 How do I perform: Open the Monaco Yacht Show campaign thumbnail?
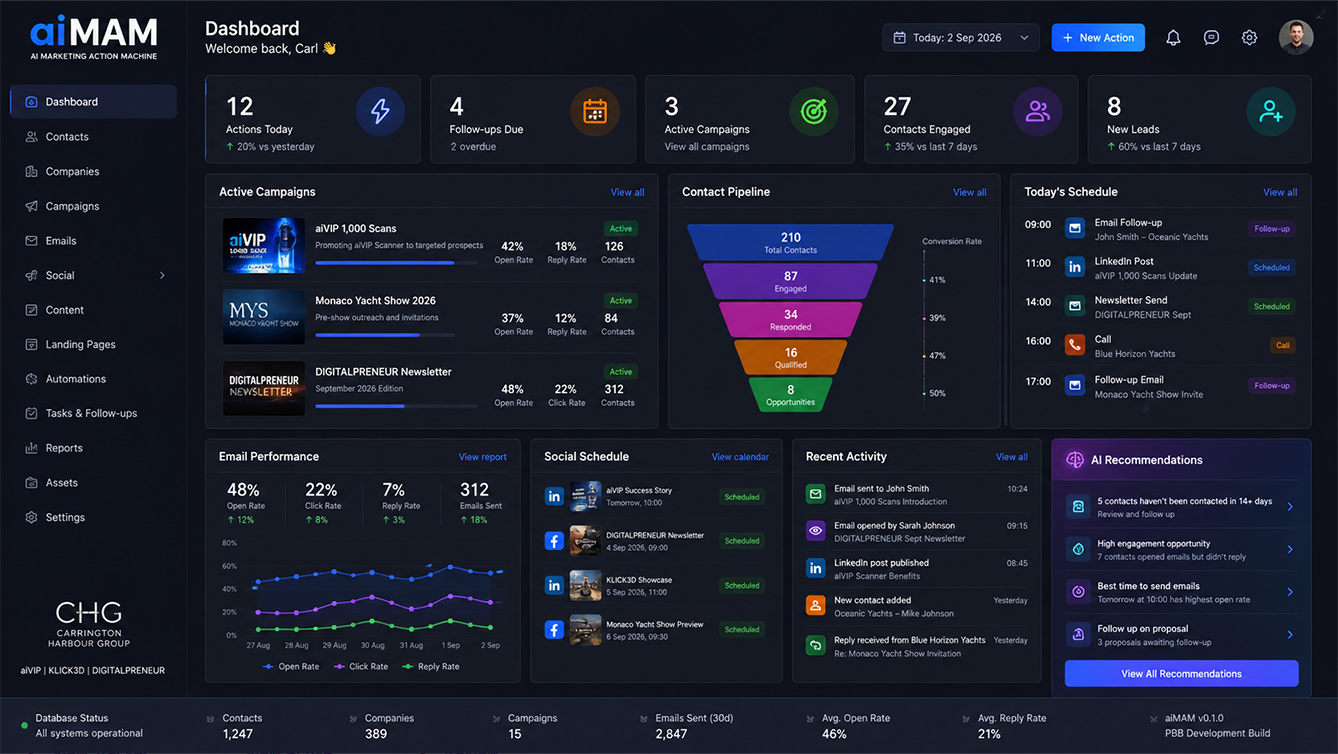(x=264, y=317)
